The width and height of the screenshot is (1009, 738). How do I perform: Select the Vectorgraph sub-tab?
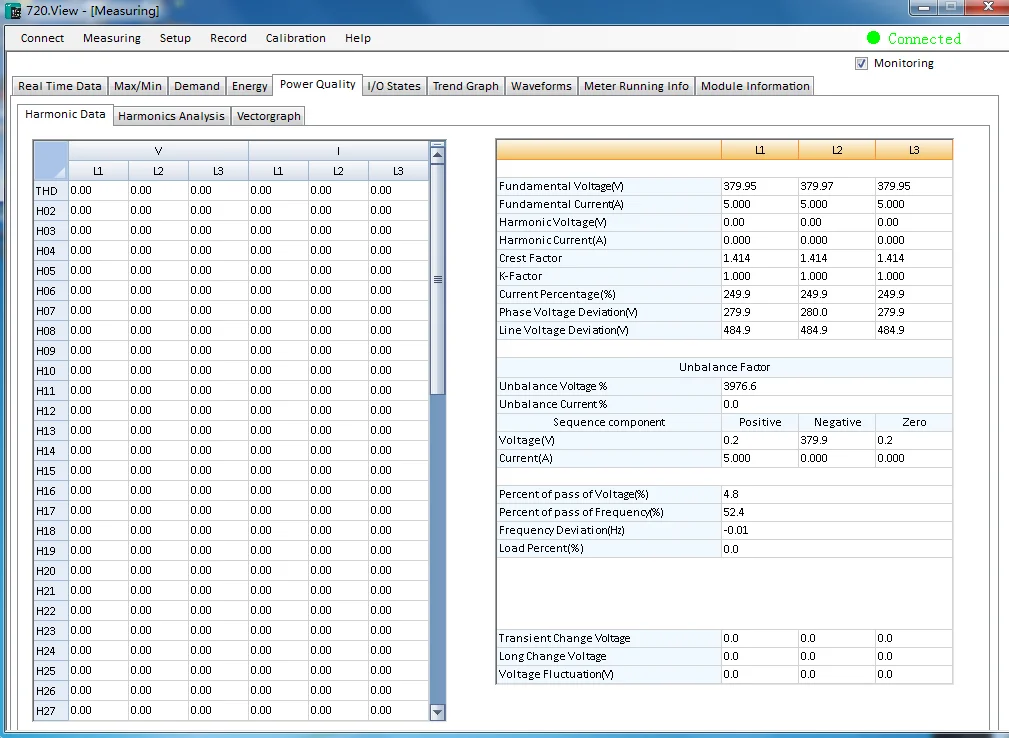(269, 116)
